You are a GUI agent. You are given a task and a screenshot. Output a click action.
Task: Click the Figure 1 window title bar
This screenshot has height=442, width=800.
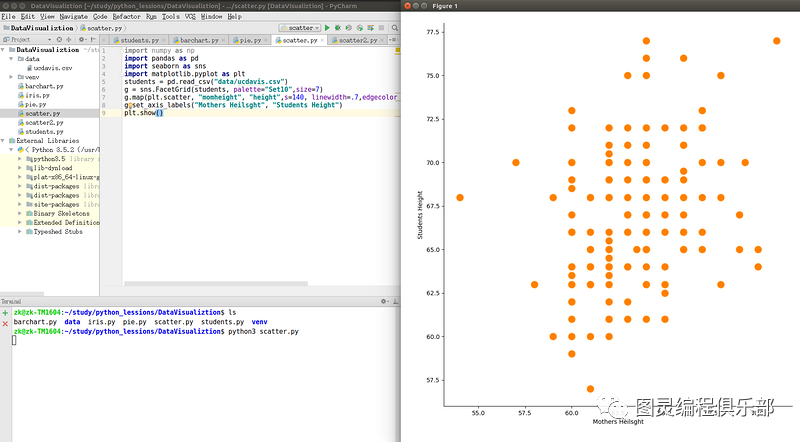600,6
